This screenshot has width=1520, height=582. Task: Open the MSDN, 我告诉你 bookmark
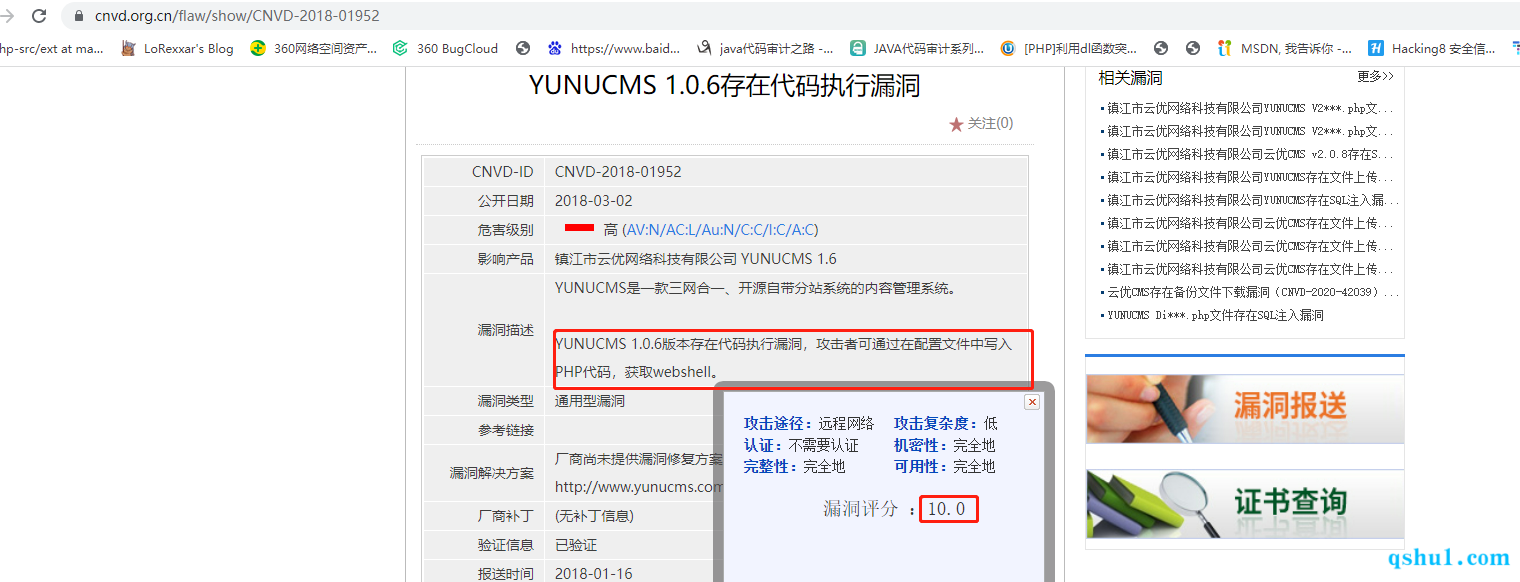tap(1285, 48)
